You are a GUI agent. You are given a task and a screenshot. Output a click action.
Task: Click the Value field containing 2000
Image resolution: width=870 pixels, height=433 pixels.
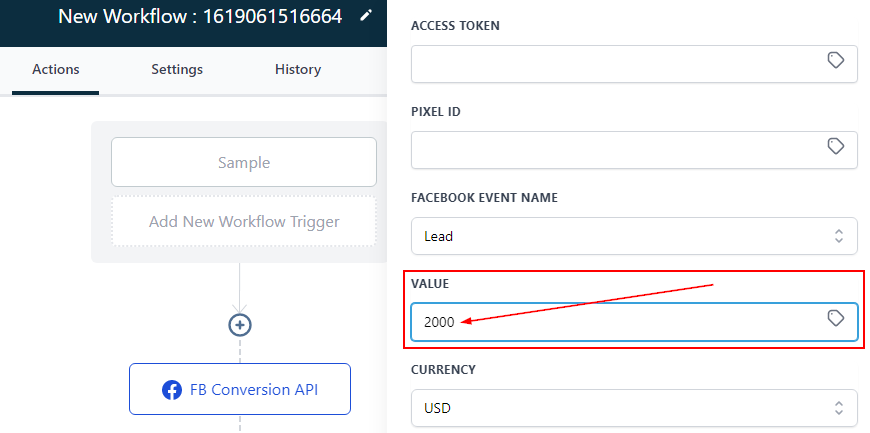pyautogui.click(x=615, y=322)
